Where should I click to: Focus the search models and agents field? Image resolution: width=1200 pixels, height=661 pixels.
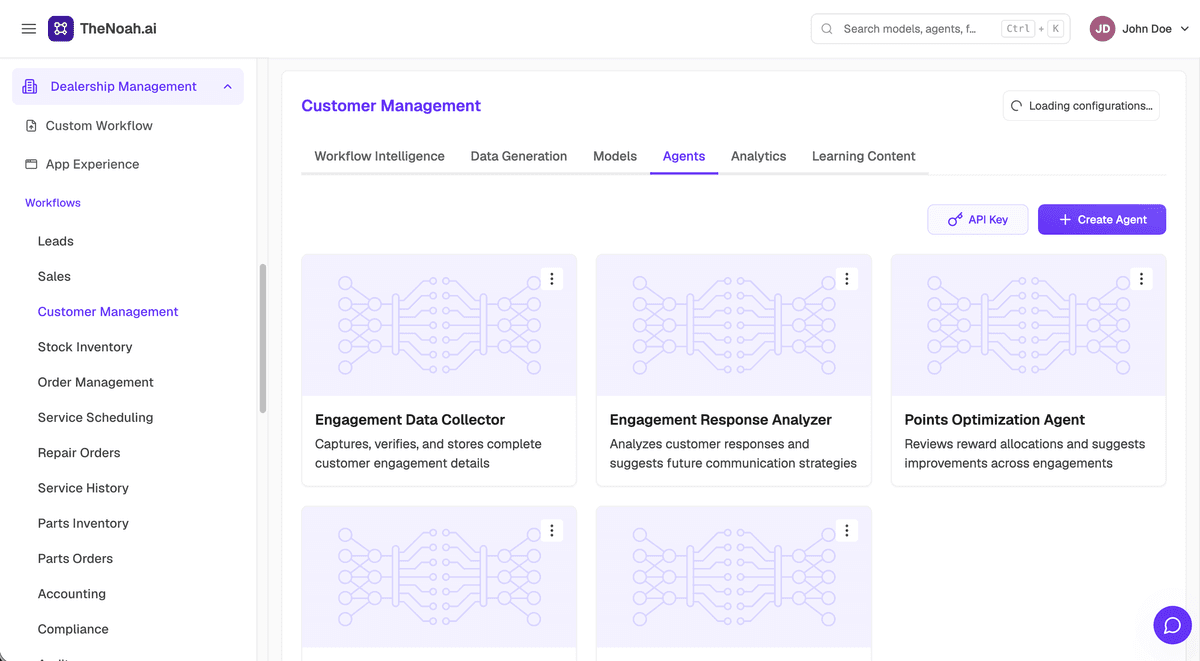(x=940, y=29)
